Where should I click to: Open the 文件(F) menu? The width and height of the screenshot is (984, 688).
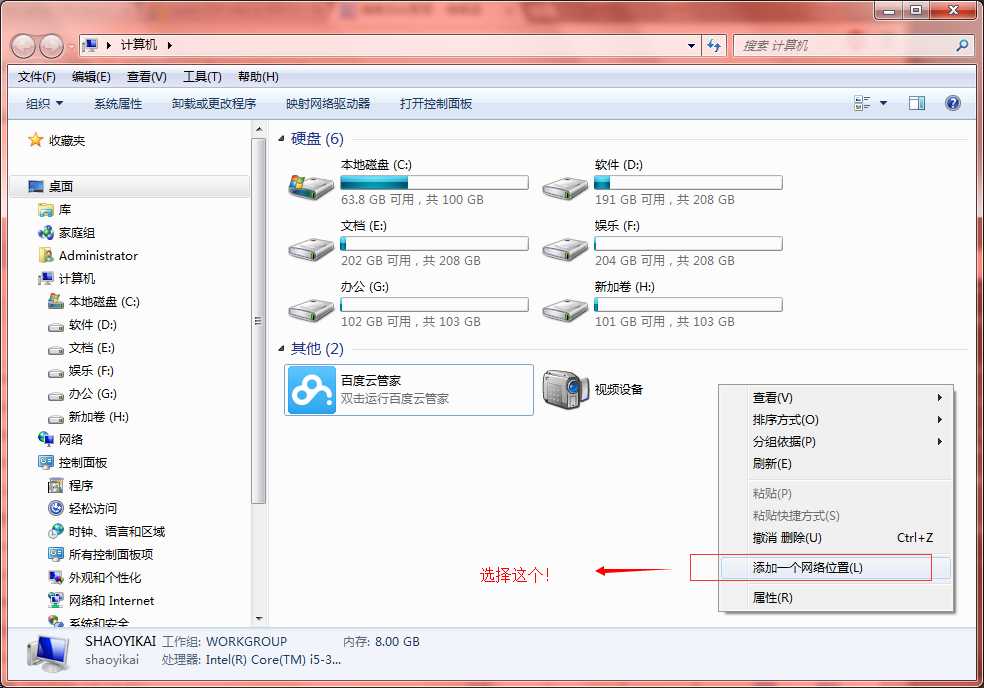tap(36, 77)
